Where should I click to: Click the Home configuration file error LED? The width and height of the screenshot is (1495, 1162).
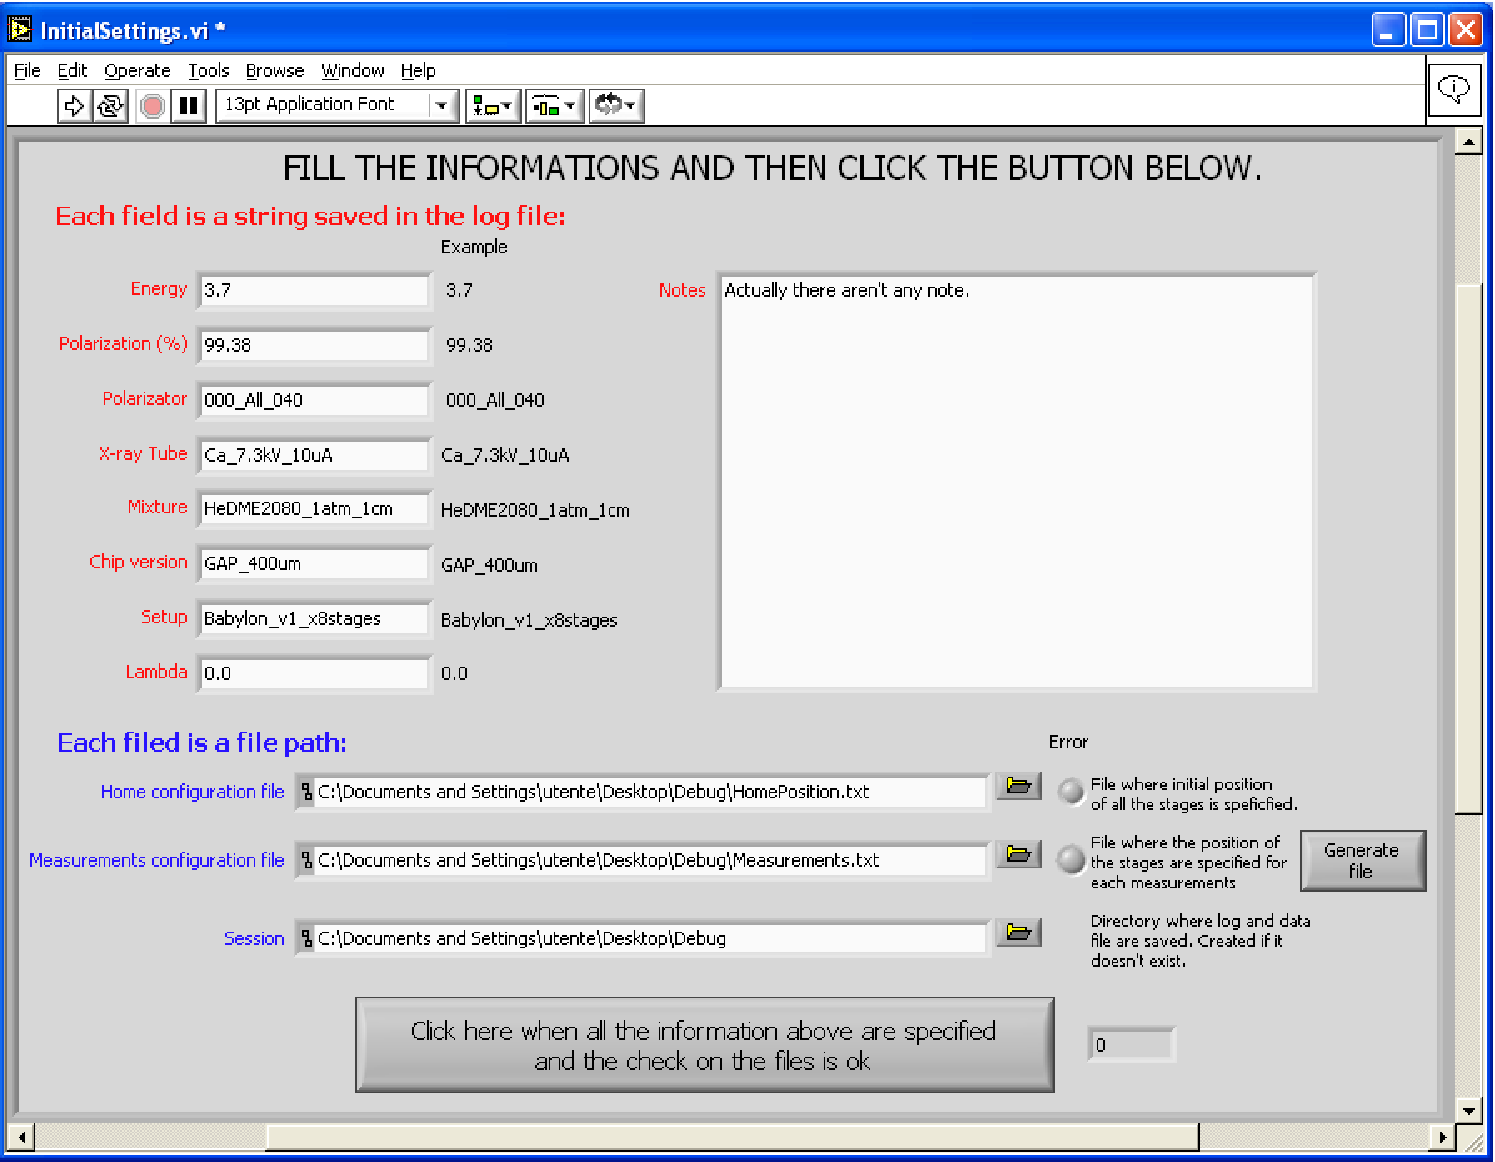(x=1071, y=791)
